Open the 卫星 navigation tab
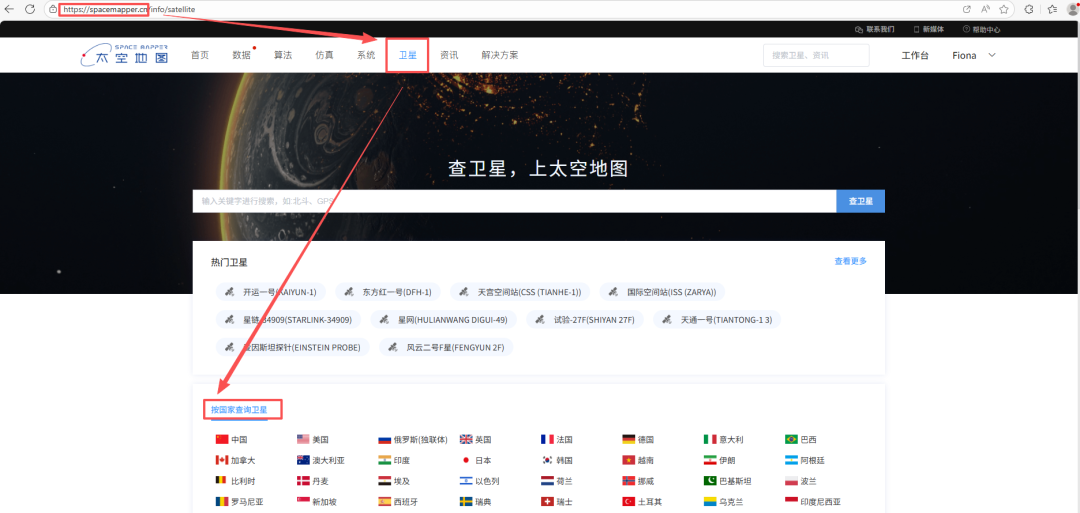This screenshot has width=1080, height=513. coord(407,55)
